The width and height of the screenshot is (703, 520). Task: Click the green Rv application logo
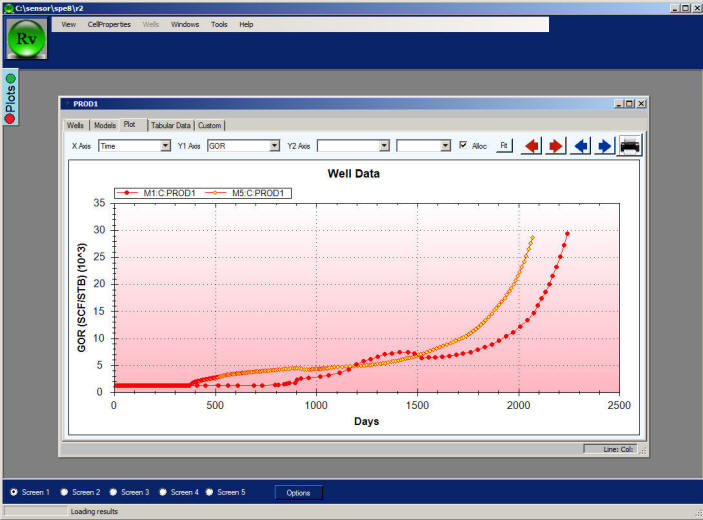tap(27, 38)
